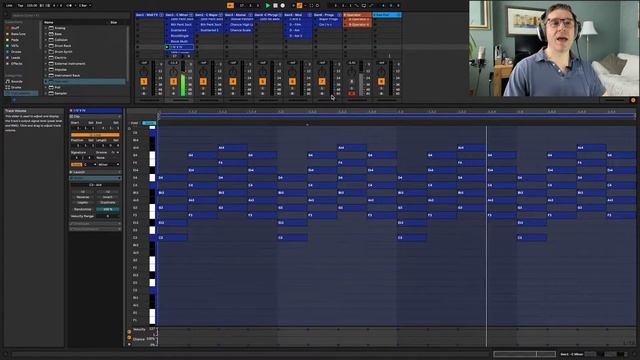
Task: Expand the Instrument Rack folder
Action: pyautogui.click(x=46, y=76)
